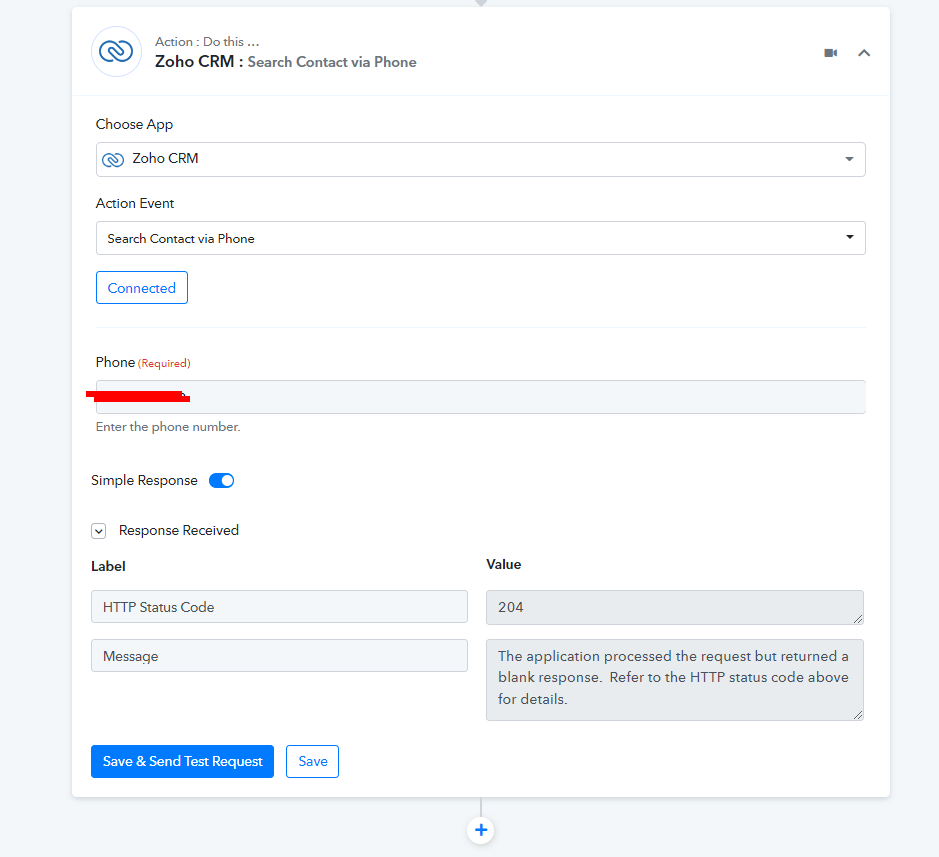939x857 pixels.
Task: Click the '(Required)' red text
Action: coord(164,363)
